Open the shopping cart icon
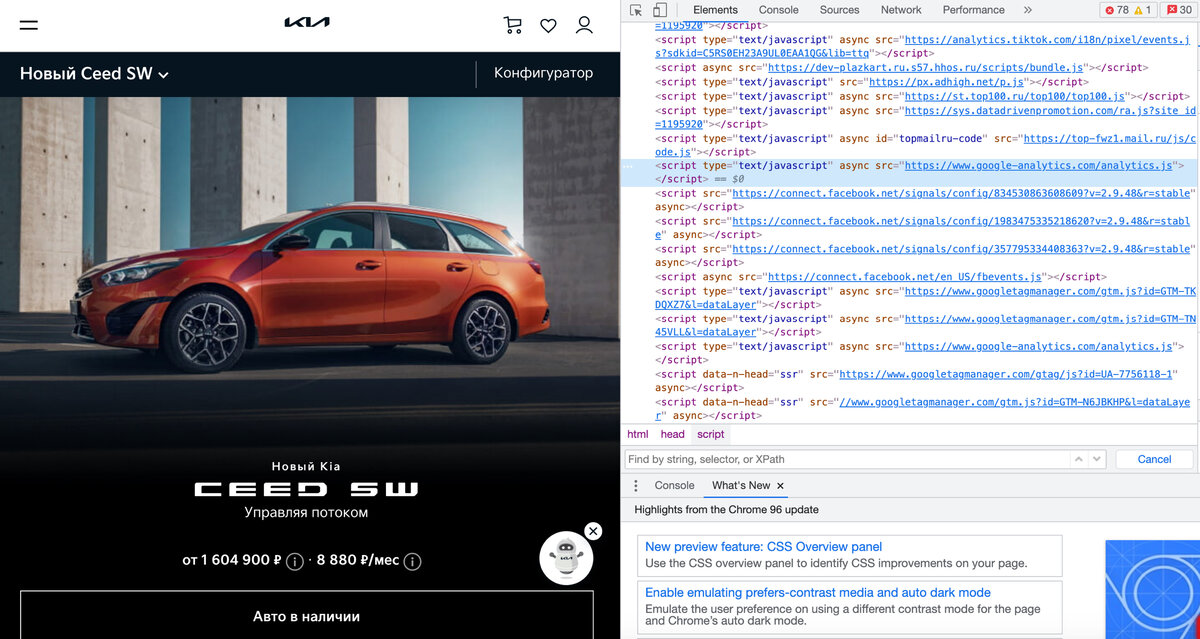 513,25
